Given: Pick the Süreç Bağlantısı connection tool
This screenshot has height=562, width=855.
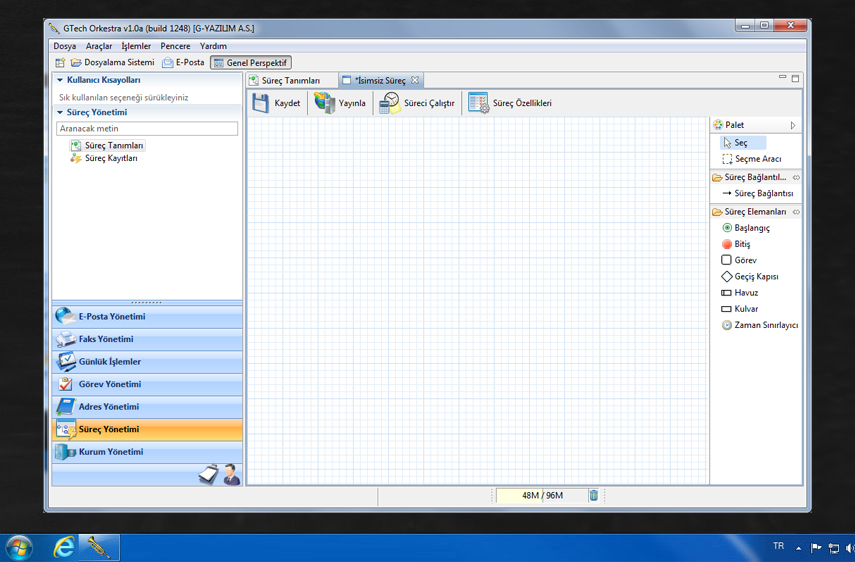Looking at the screenshot, I should [757, 194].
